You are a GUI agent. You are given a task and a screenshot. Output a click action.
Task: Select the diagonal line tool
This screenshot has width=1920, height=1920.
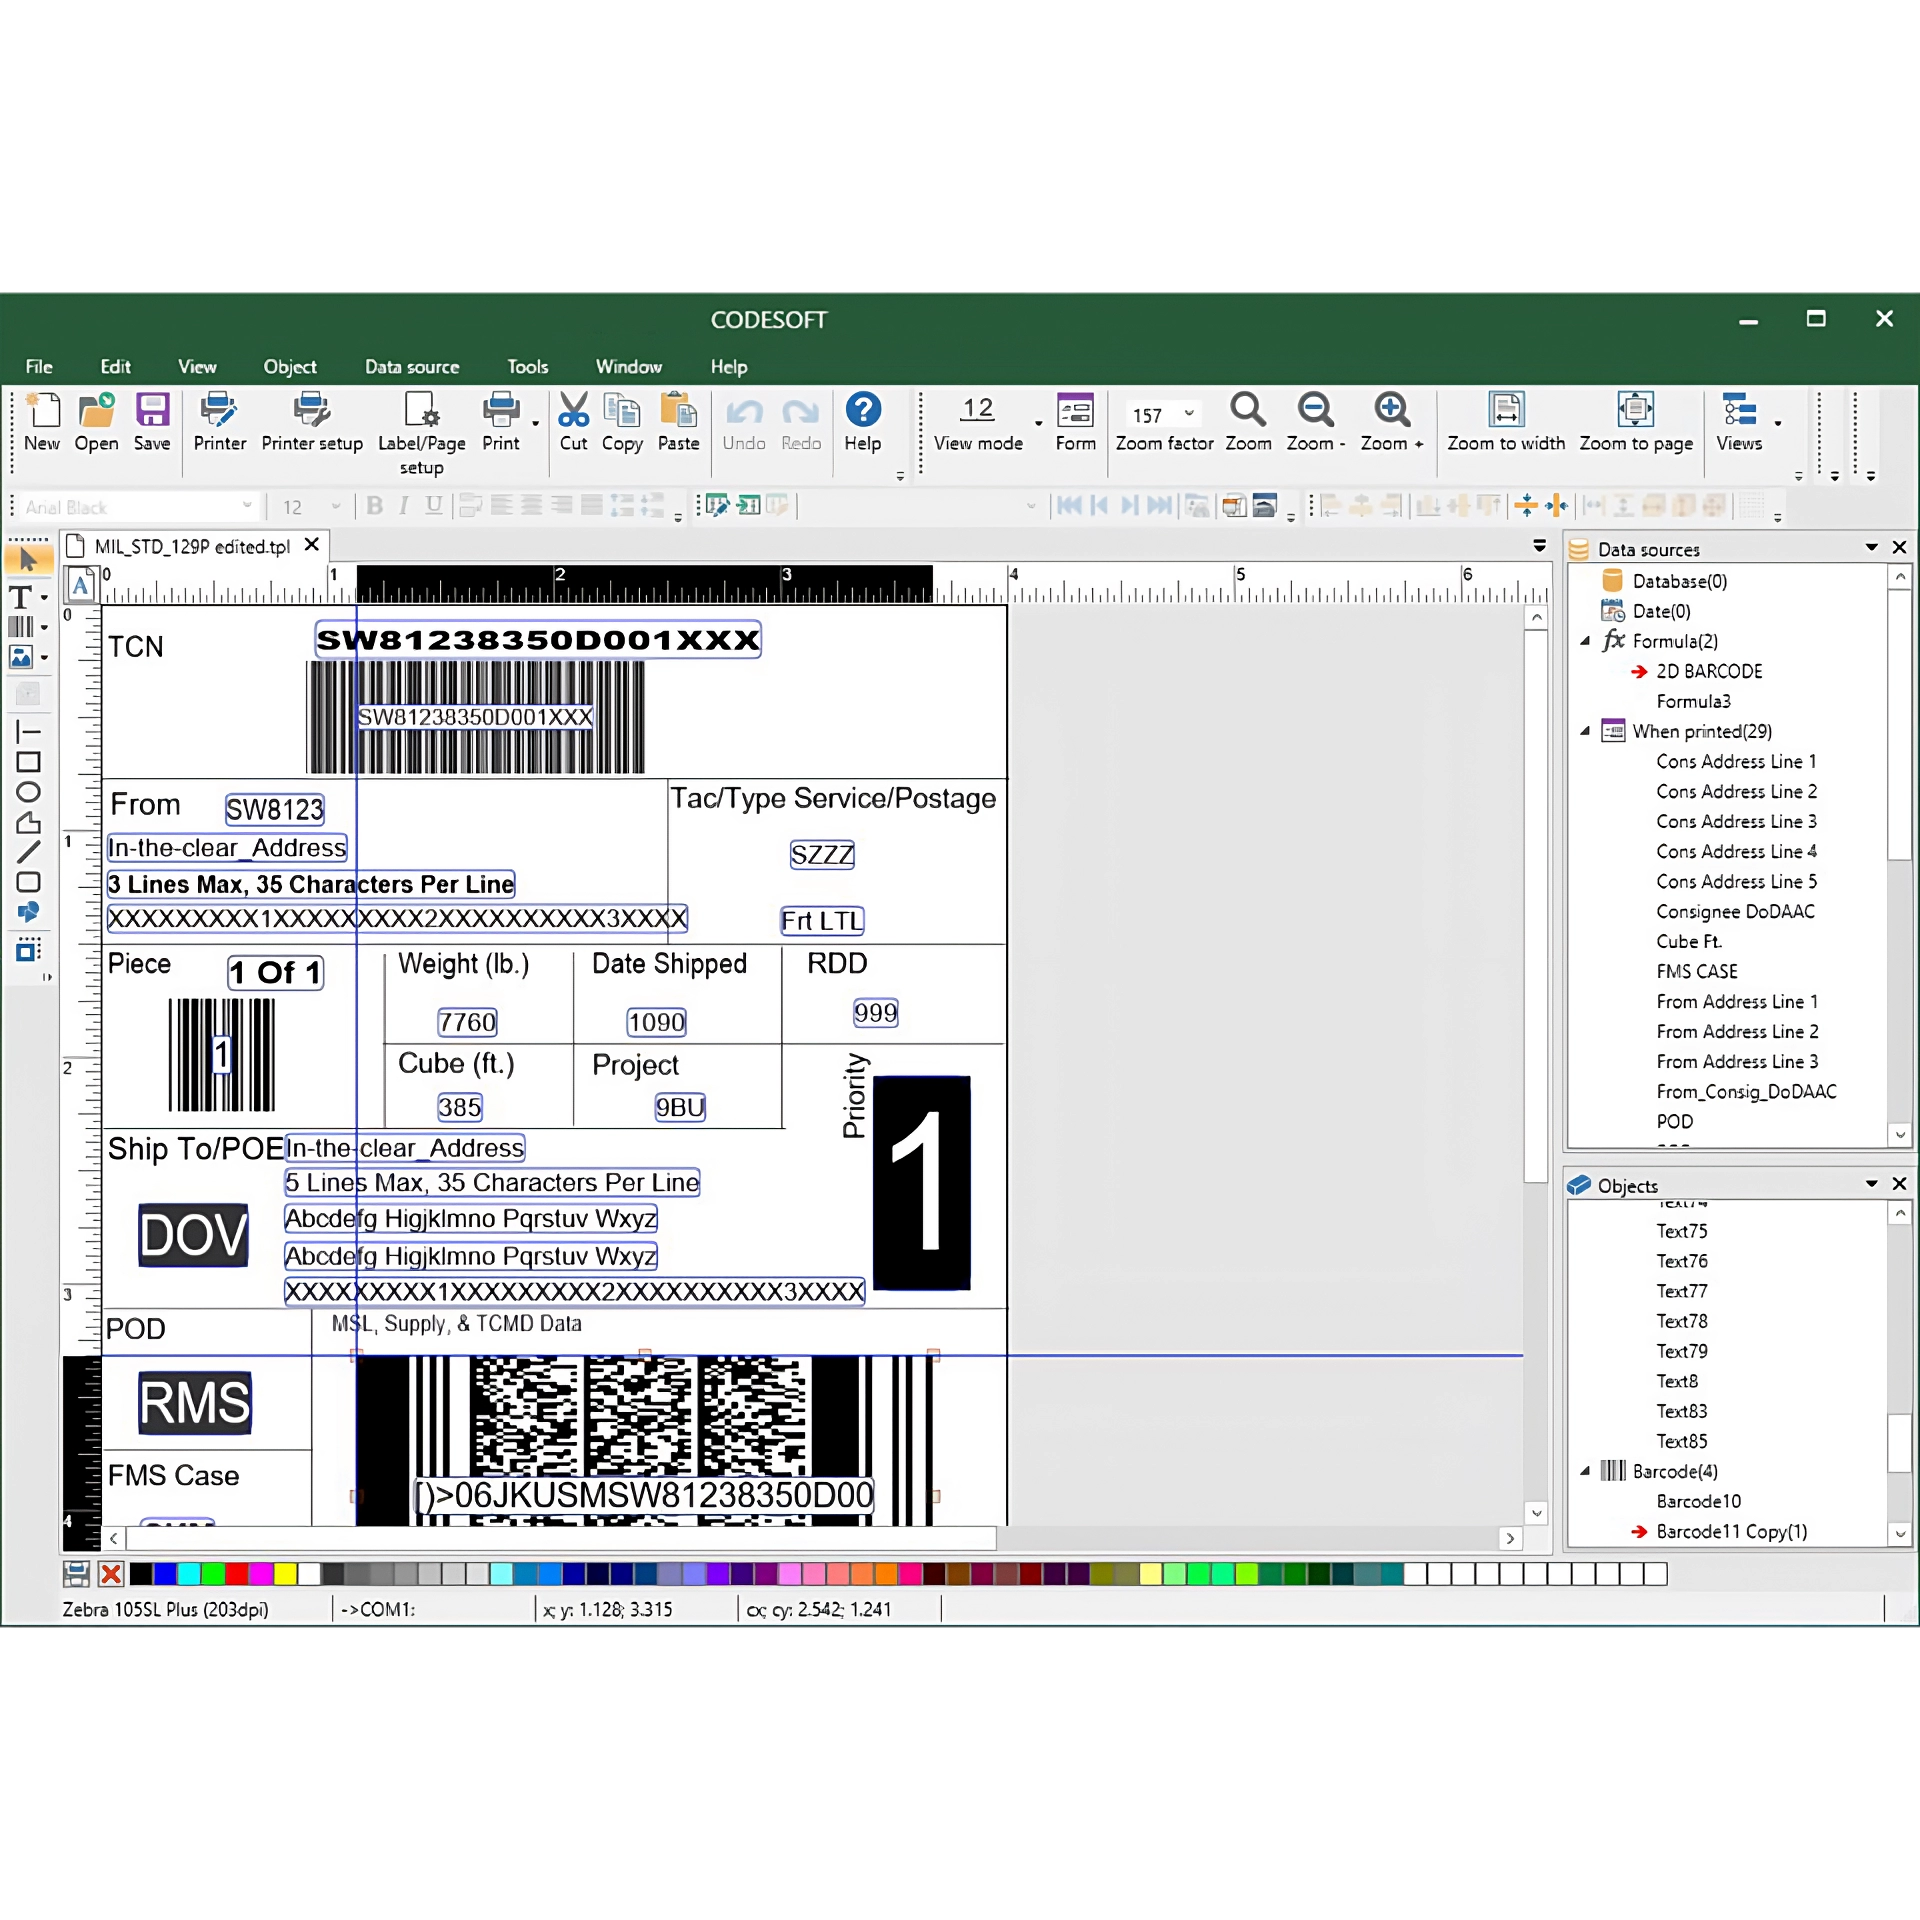pos(28,852)
